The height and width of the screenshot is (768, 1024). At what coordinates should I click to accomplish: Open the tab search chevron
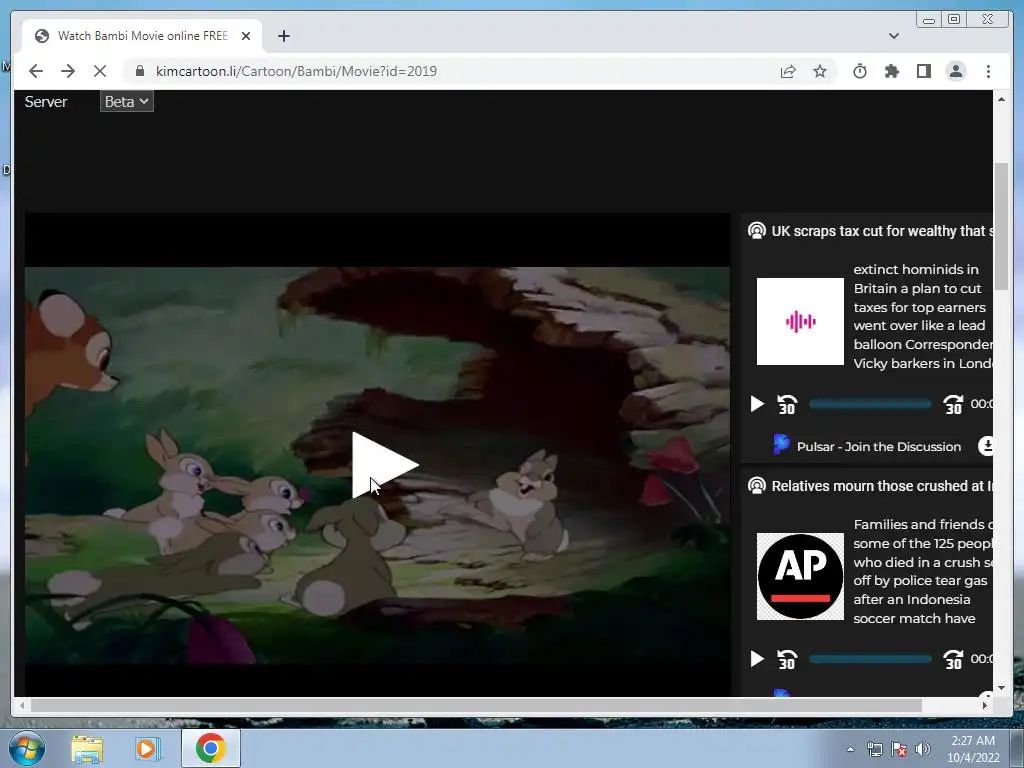(x=894, y=36)
